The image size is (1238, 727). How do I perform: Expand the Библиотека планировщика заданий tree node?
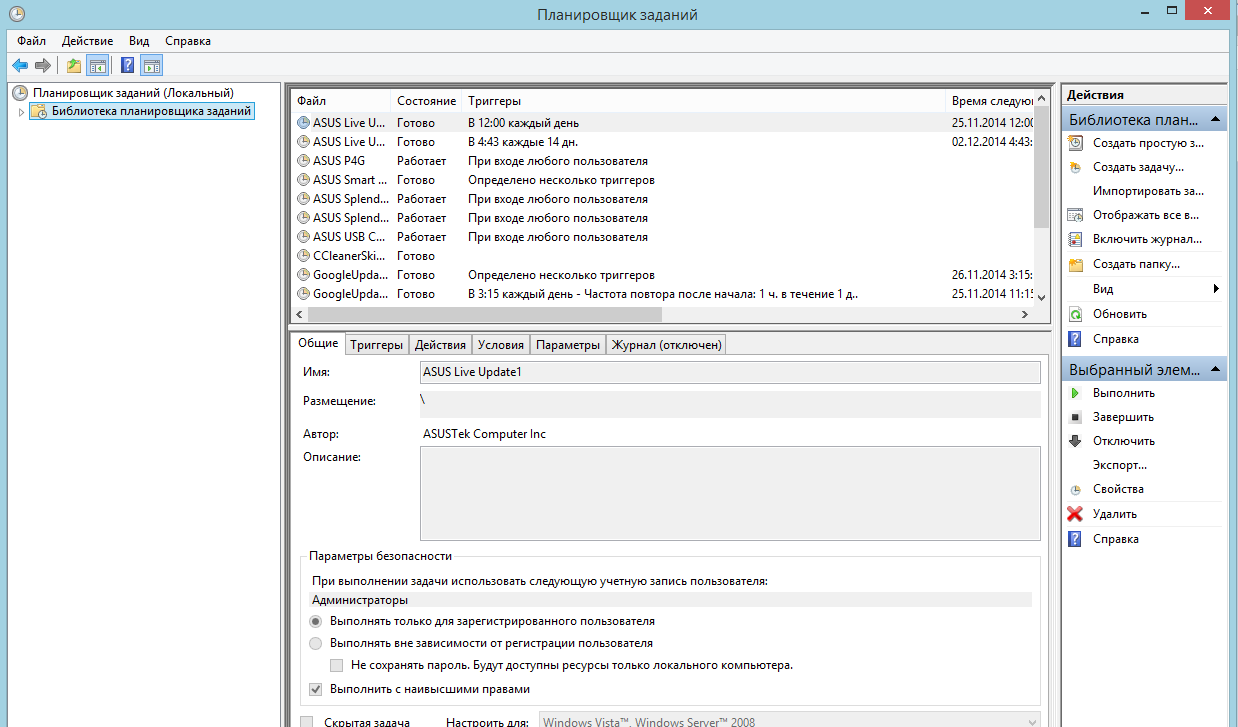coord(19,112)
